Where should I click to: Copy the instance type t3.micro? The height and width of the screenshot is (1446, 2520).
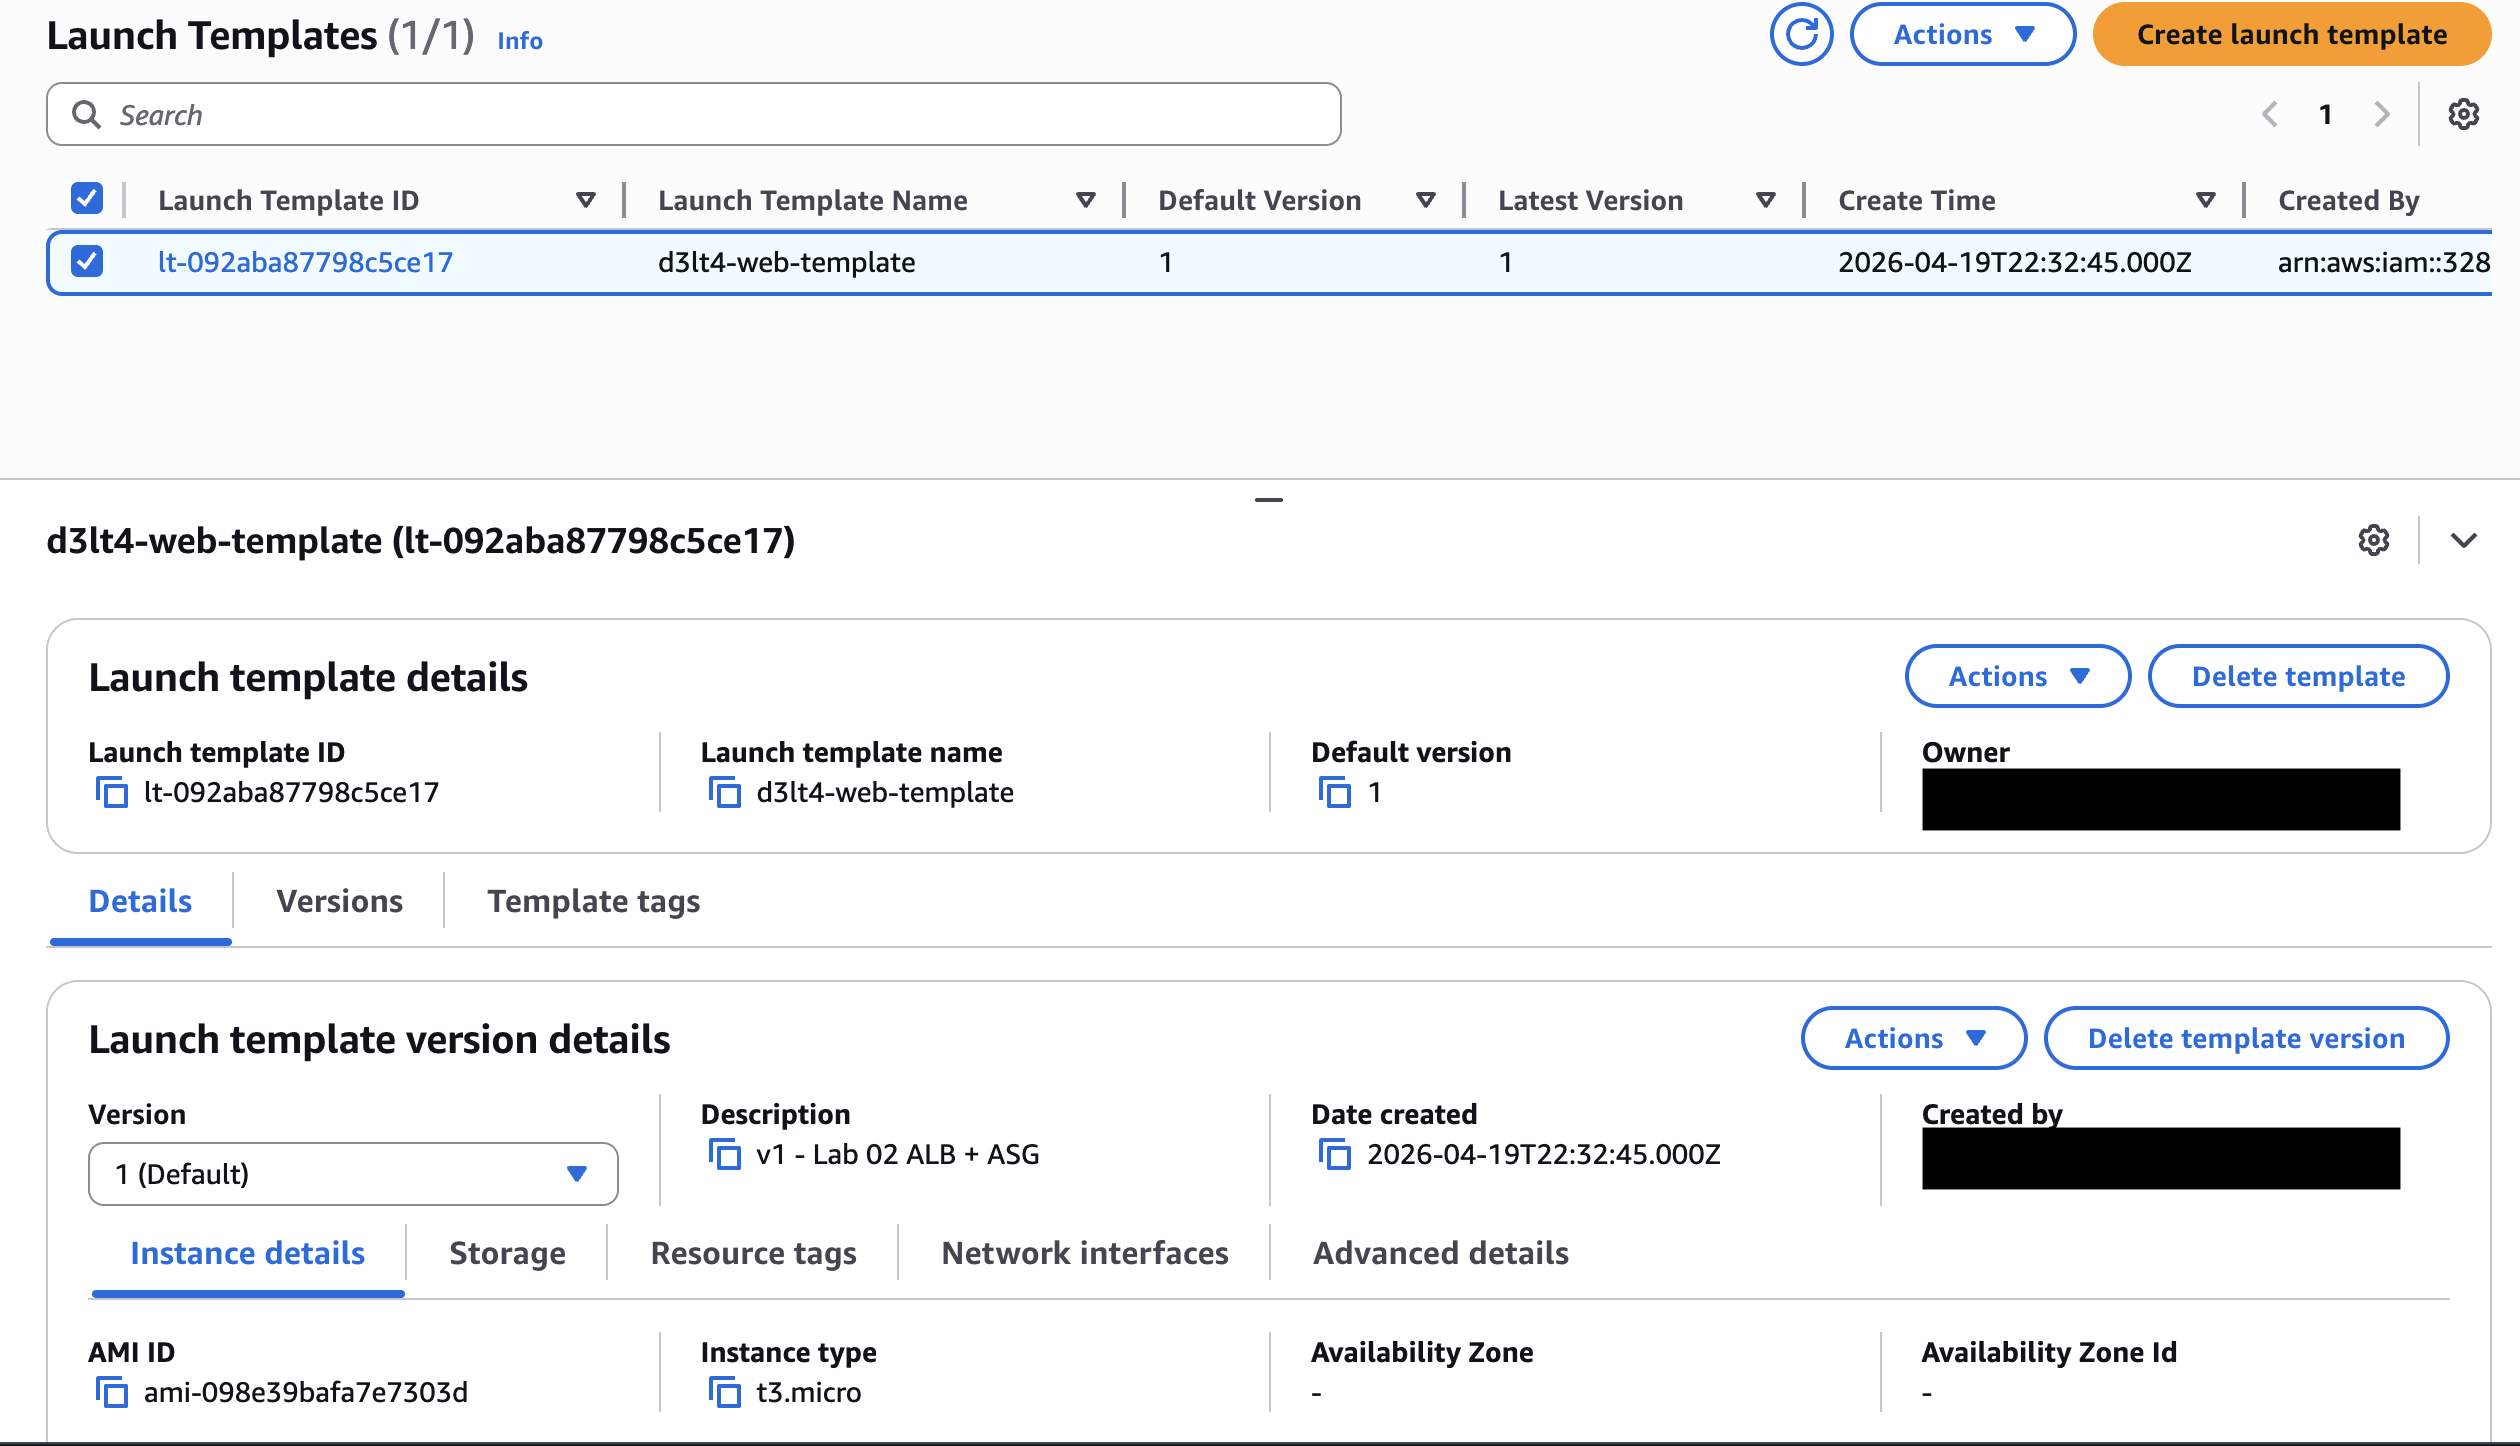point(724,1392)
